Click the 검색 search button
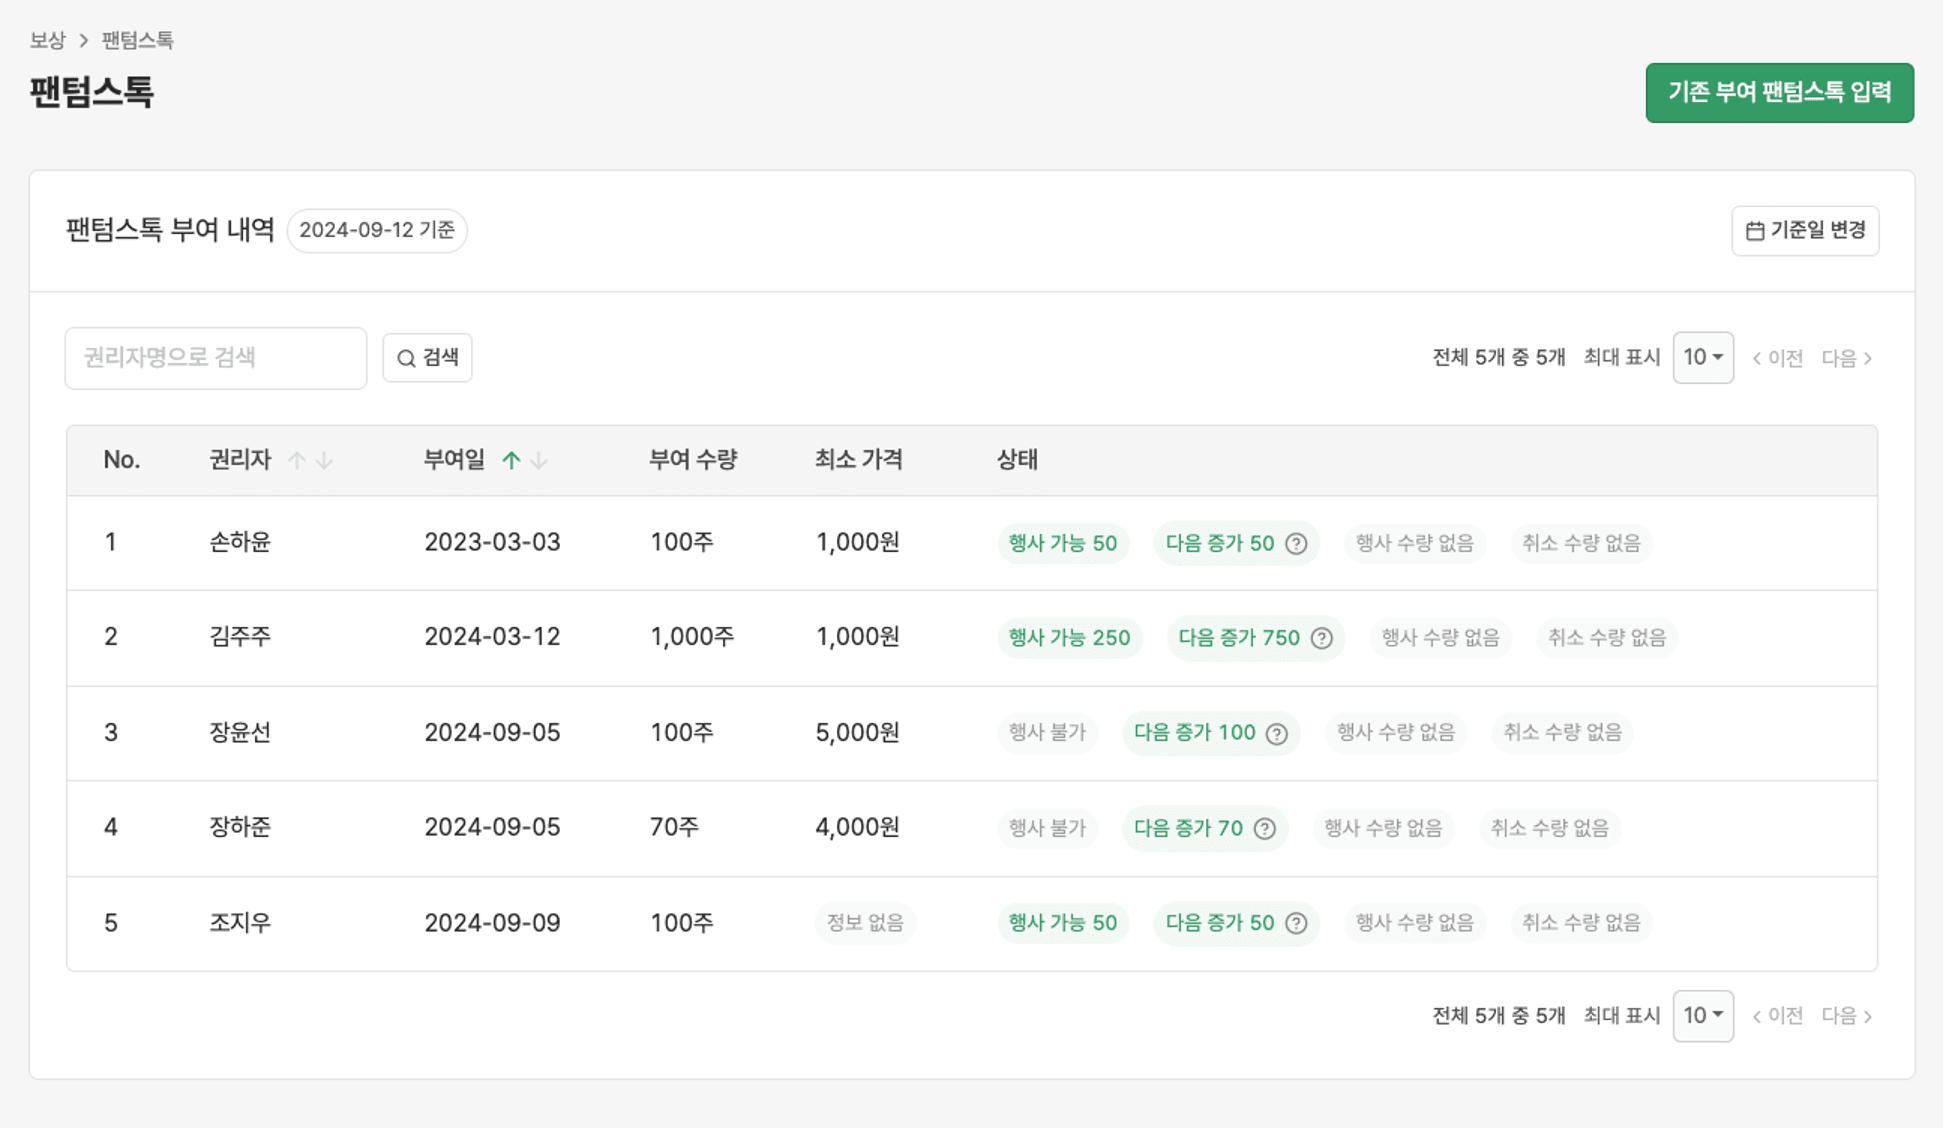1944x1128 pixels. 427,357
